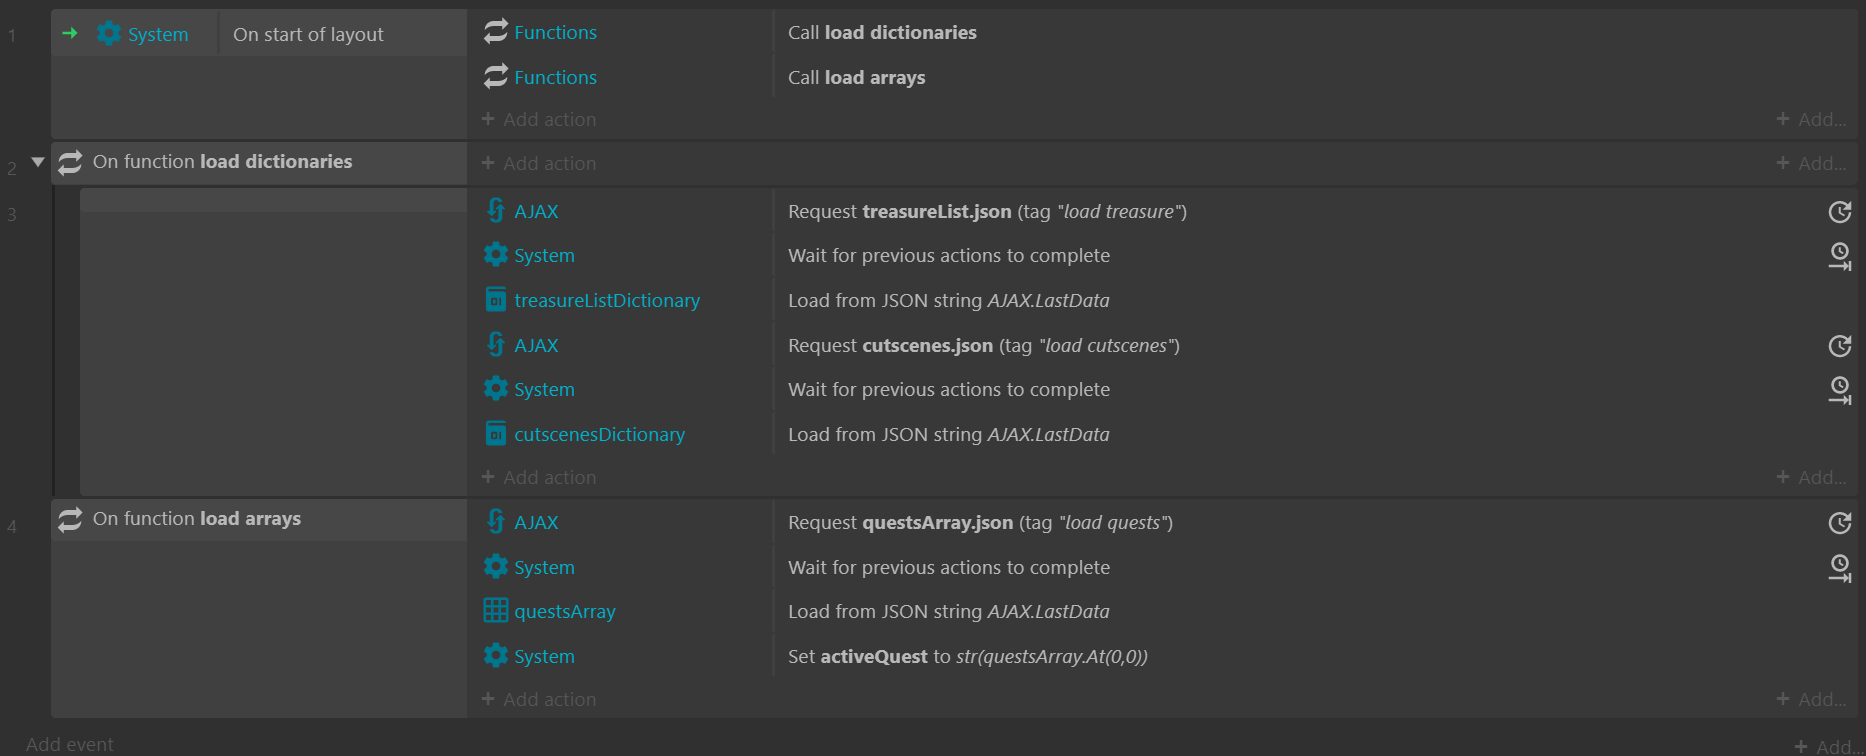Select the On start of layout condition
The height and width of the screenshot is (756, 1866).
pyautogui.click(x=308, y=34)
